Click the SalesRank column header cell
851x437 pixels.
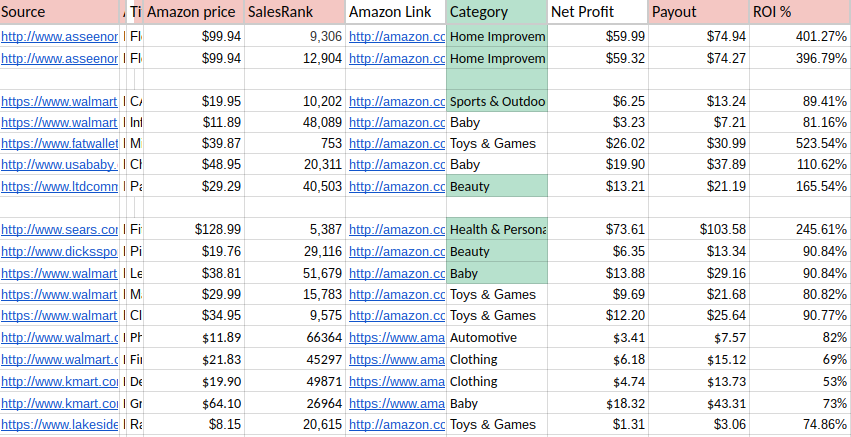coord(295,13)
